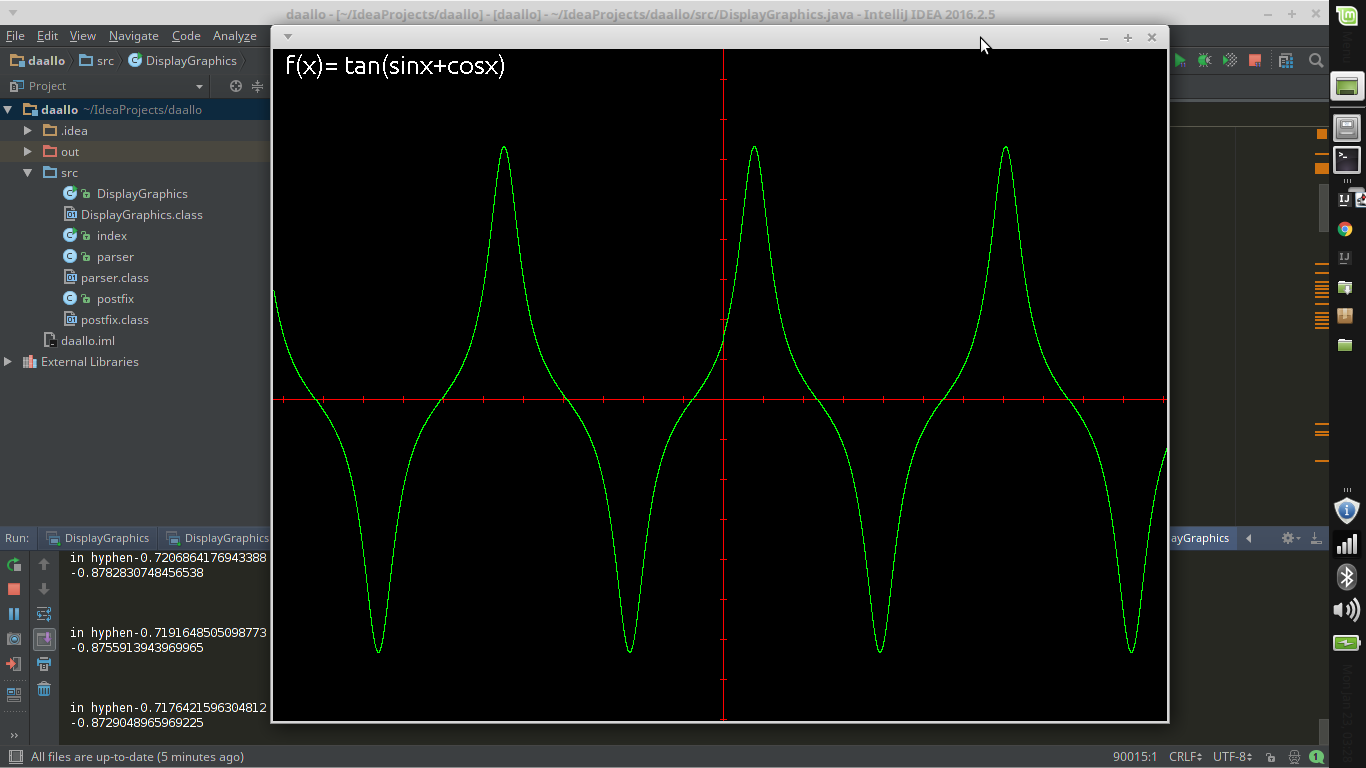Image resolution: width=1366 pixels, height=768 pixels.
Task: Rerun DisplayGraphics using the run panel icon
Action: point(14,565)
